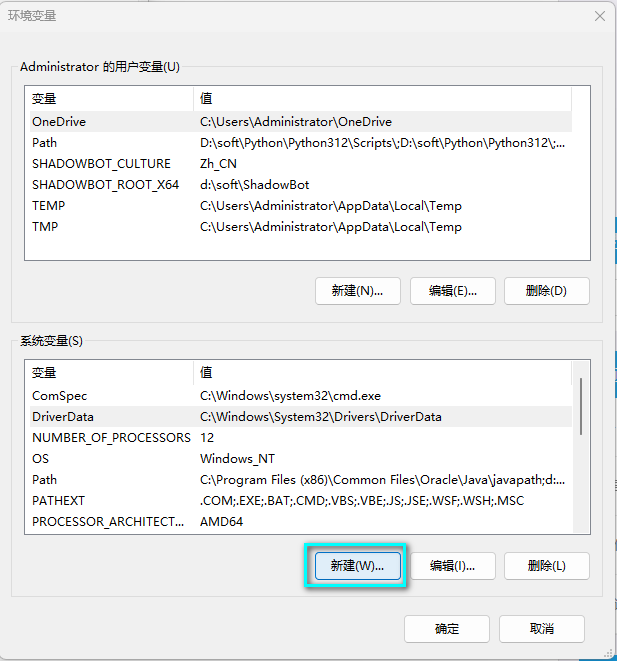
Task: Click 编辑(E)... for user variables
Action: coord(453,291)
